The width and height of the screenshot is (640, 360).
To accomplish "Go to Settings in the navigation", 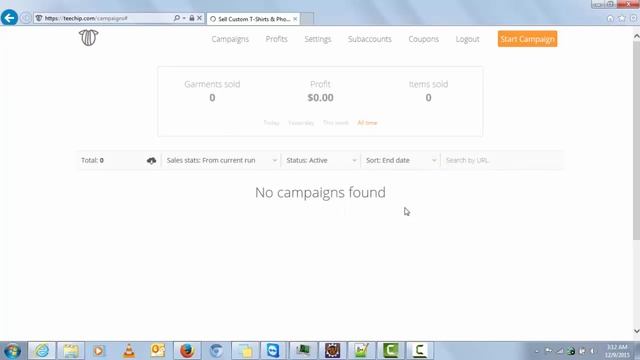I will coord(318,39).
